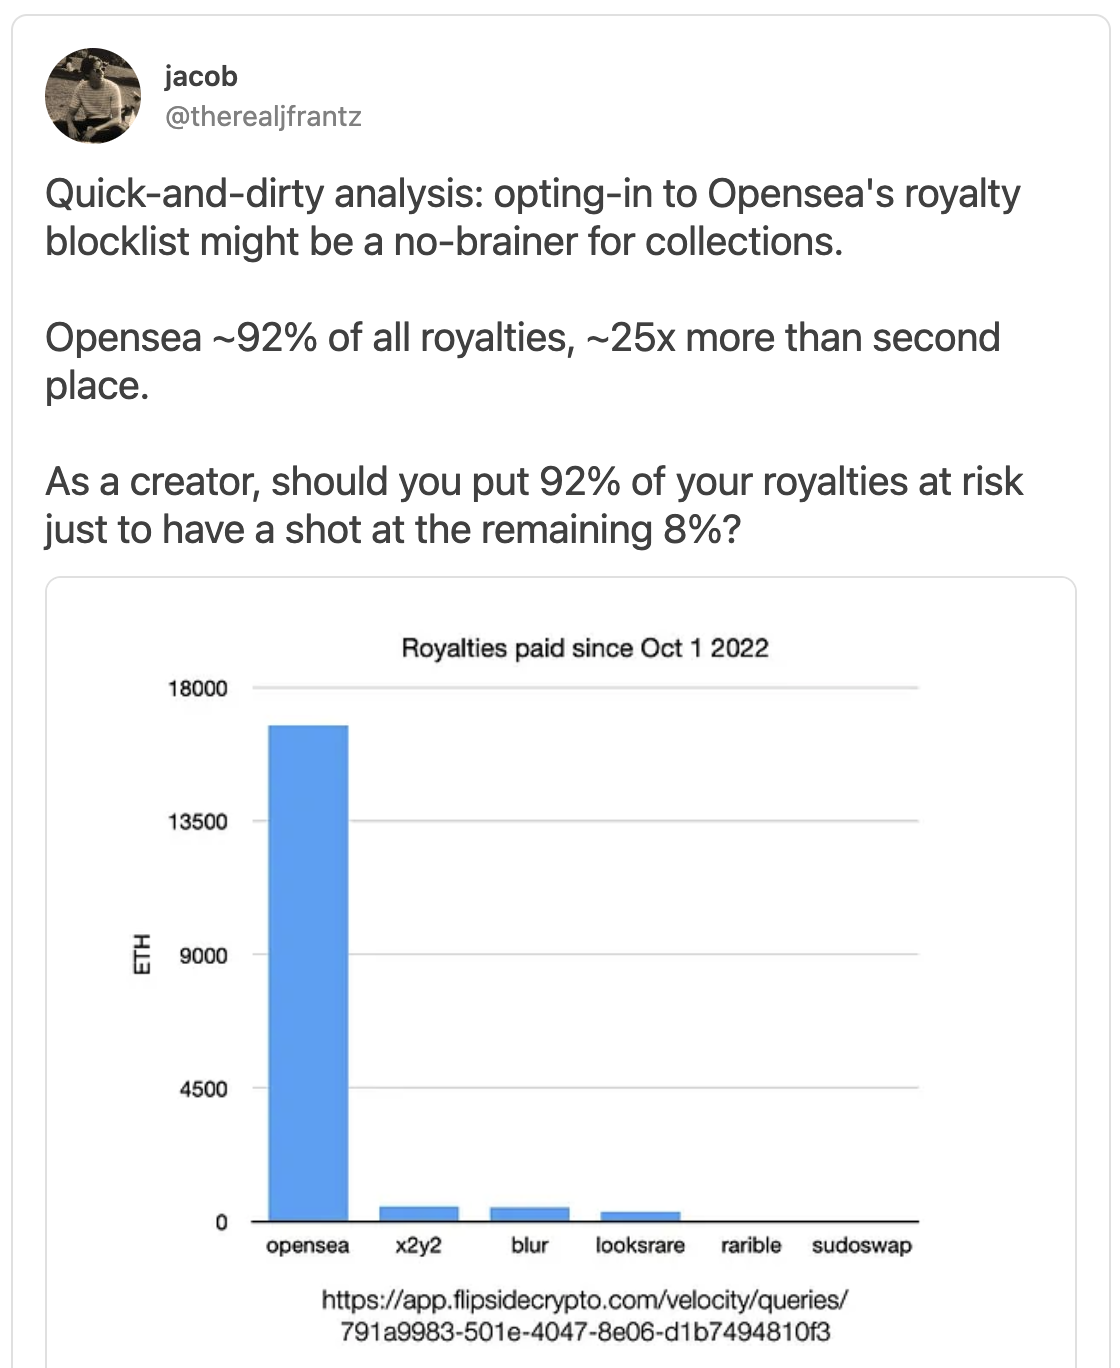The width and height of the screenshot is (1120, 1368).
Task: Open the display name "jacob"
Action: click(201, 77)
